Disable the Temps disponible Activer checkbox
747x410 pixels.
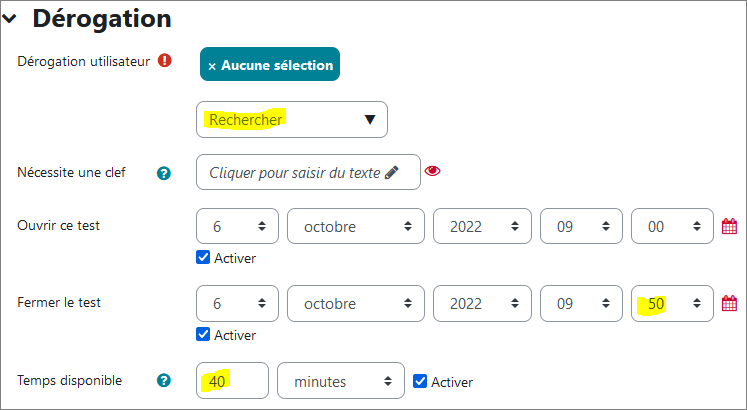click(x=420, y=381)
